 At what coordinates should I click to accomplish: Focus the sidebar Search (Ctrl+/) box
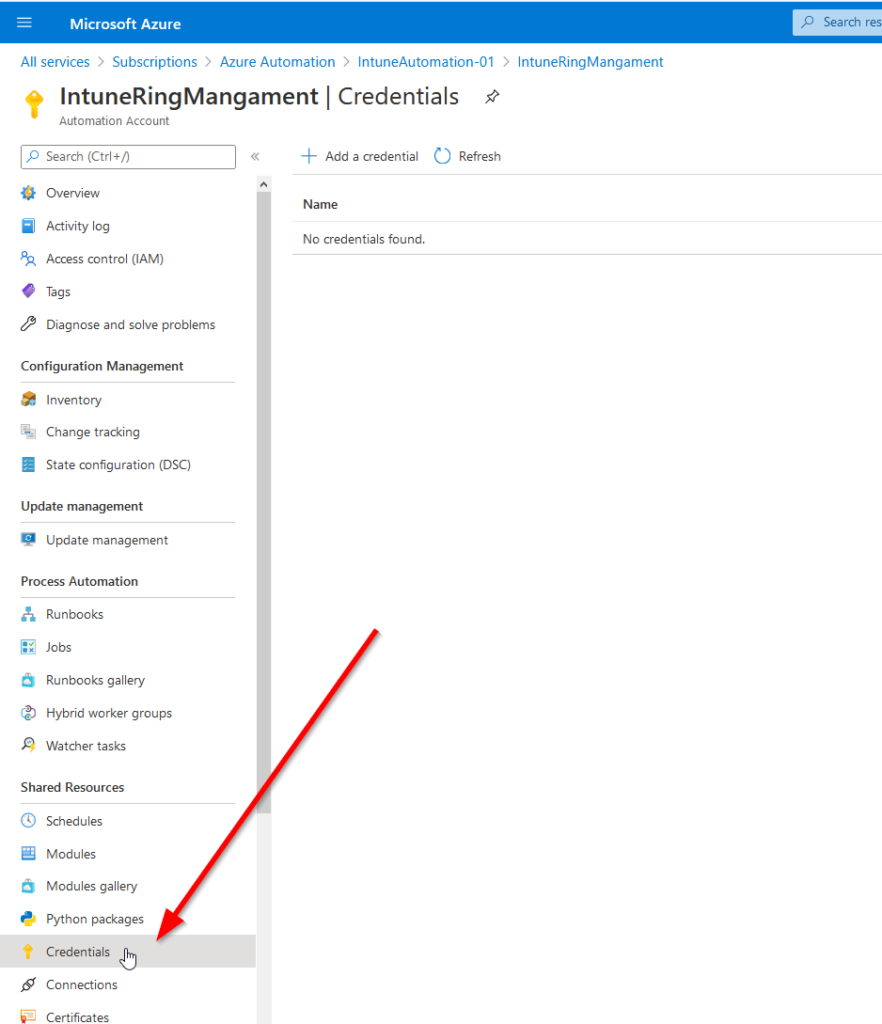pyautogui.click(x=128, y=157)
